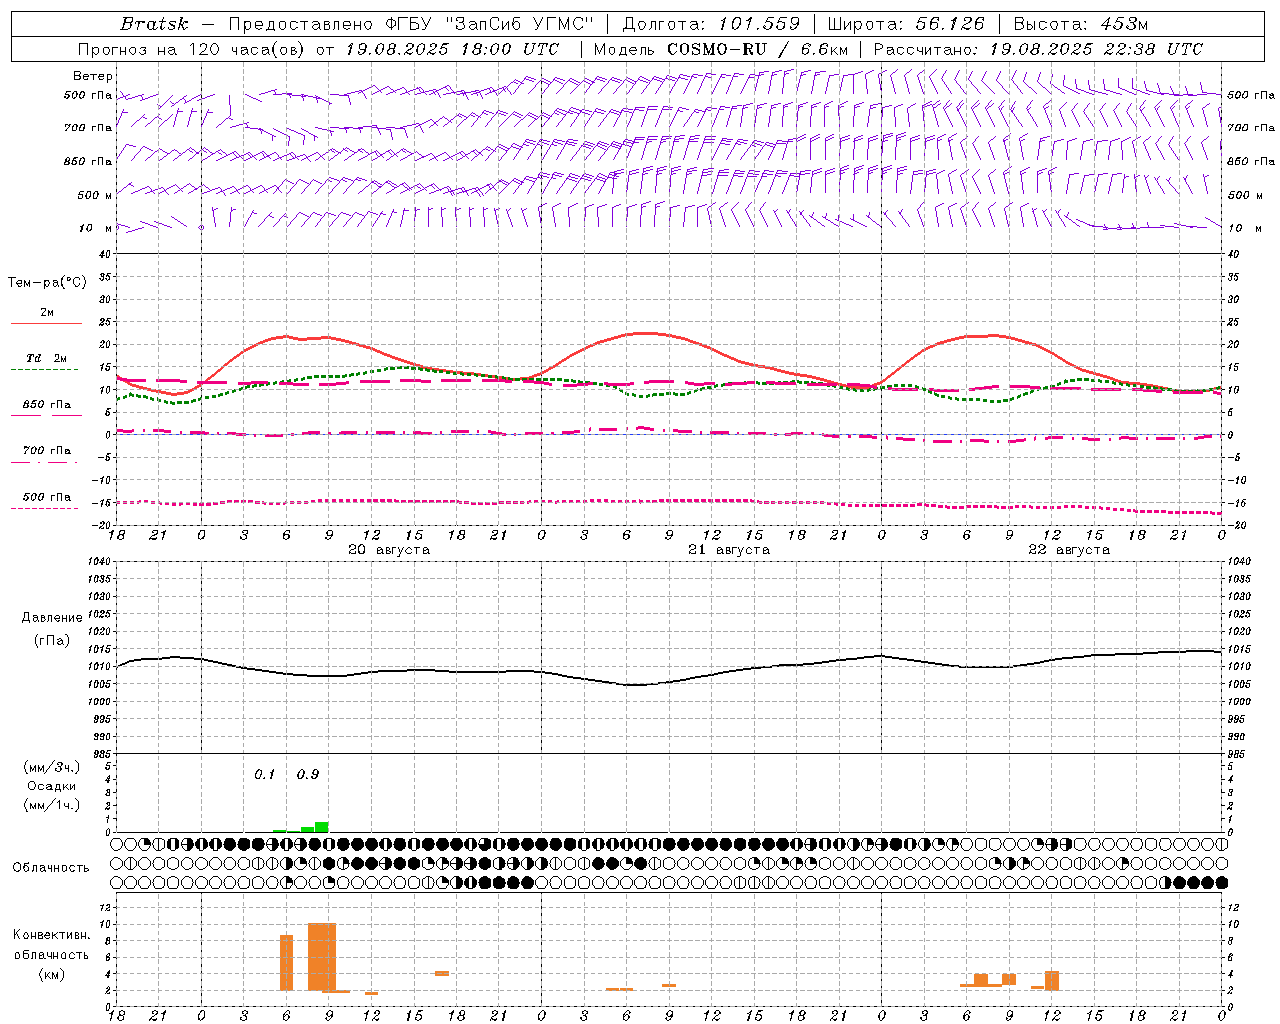Click the "20 августа" date label
This screenshot has width=1280, height=1024.
coord(389,550)
